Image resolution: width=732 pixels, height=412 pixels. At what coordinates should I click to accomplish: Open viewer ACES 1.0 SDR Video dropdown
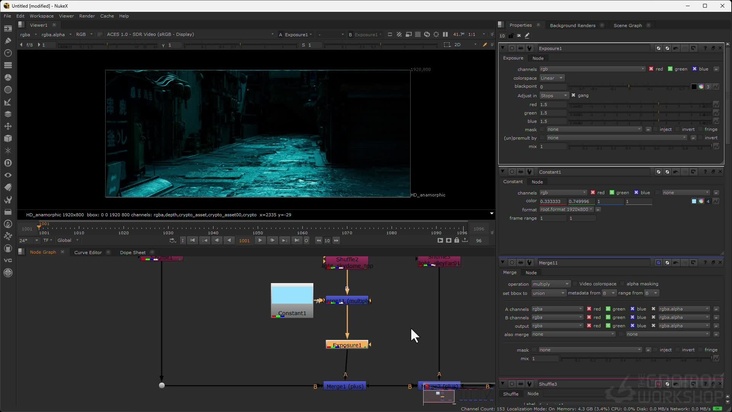190,34
